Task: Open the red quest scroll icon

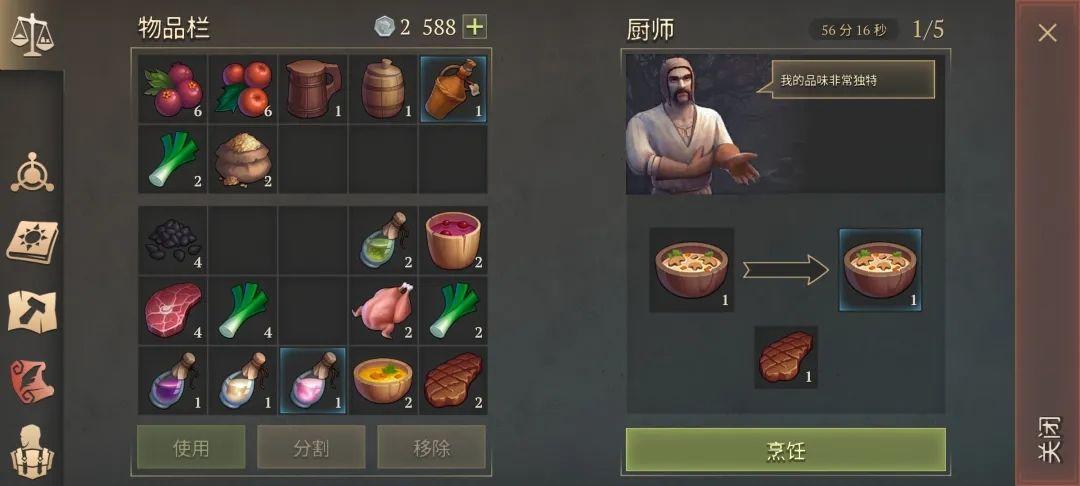Action: [x=32, y=380]
